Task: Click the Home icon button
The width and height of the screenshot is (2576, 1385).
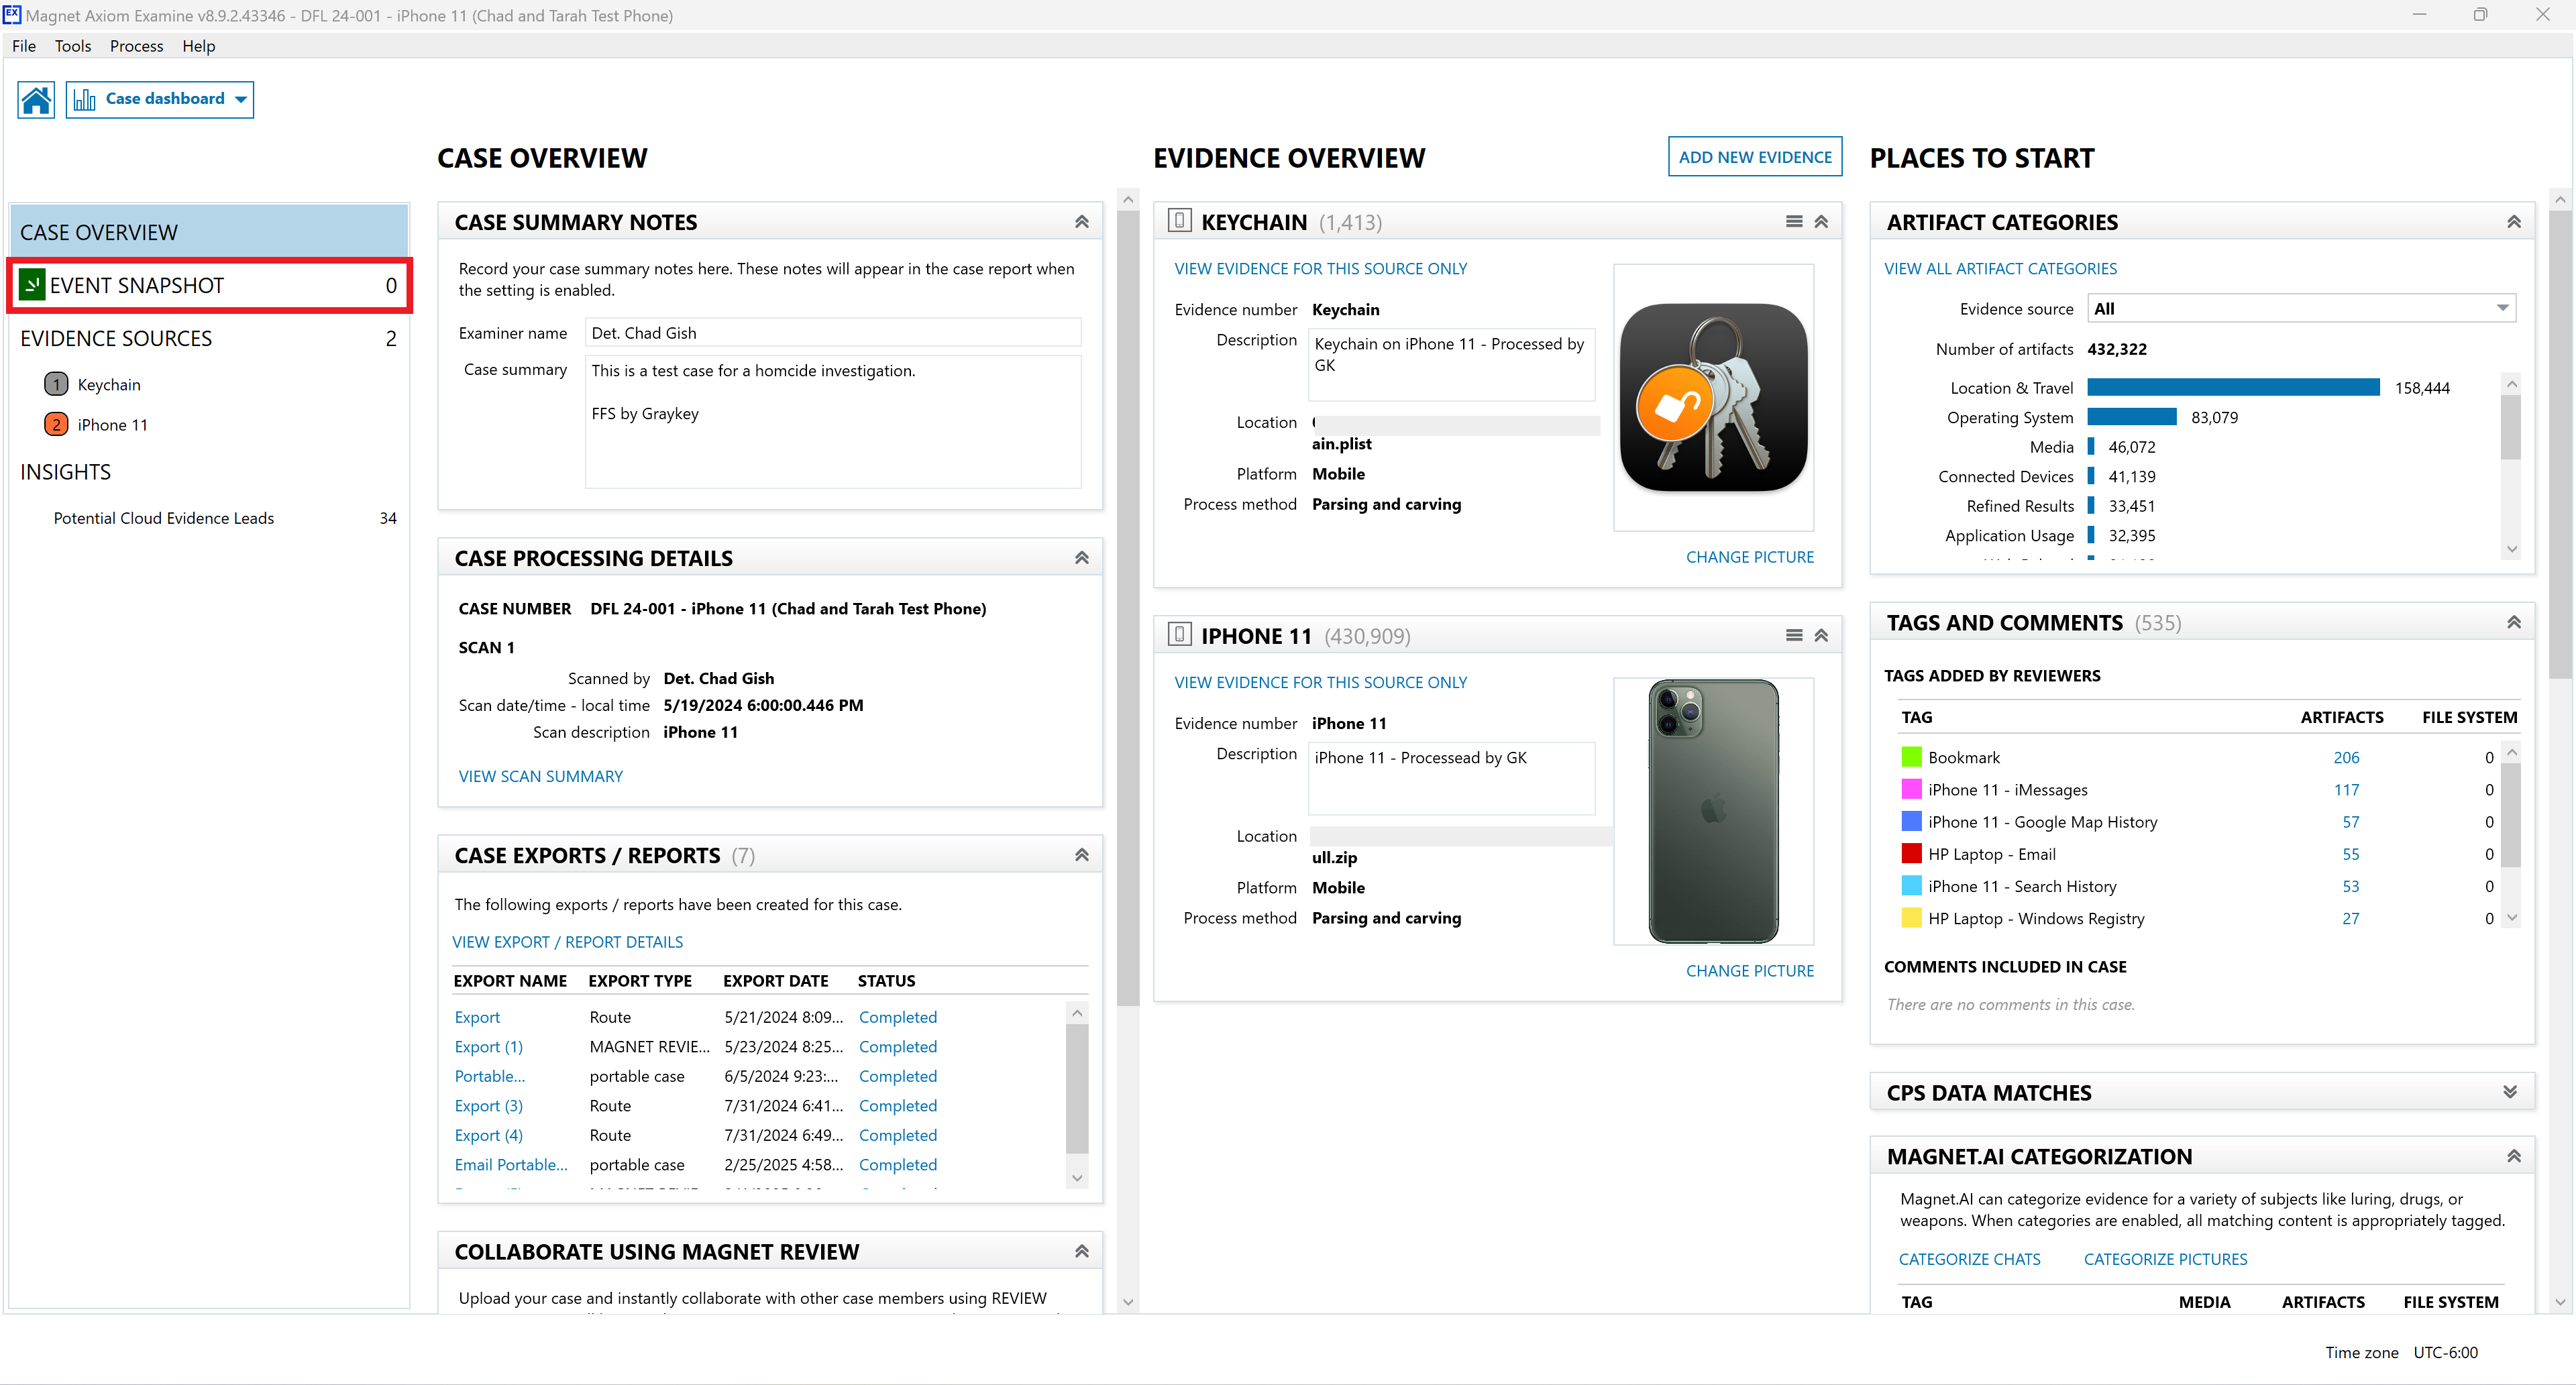Action: point(36,99)
